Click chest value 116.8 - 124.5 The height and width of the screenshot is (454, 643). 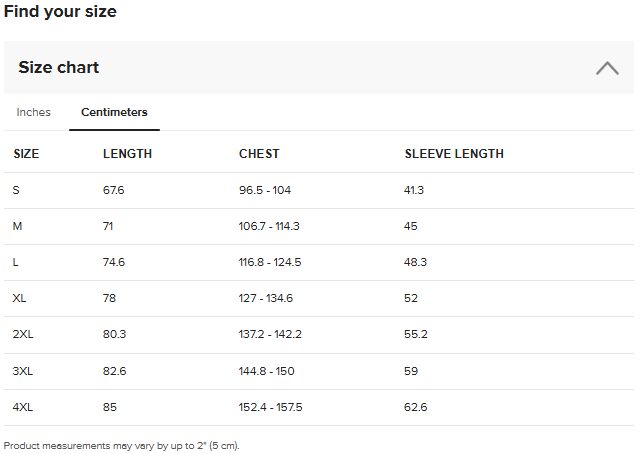(x=270, y=262)
